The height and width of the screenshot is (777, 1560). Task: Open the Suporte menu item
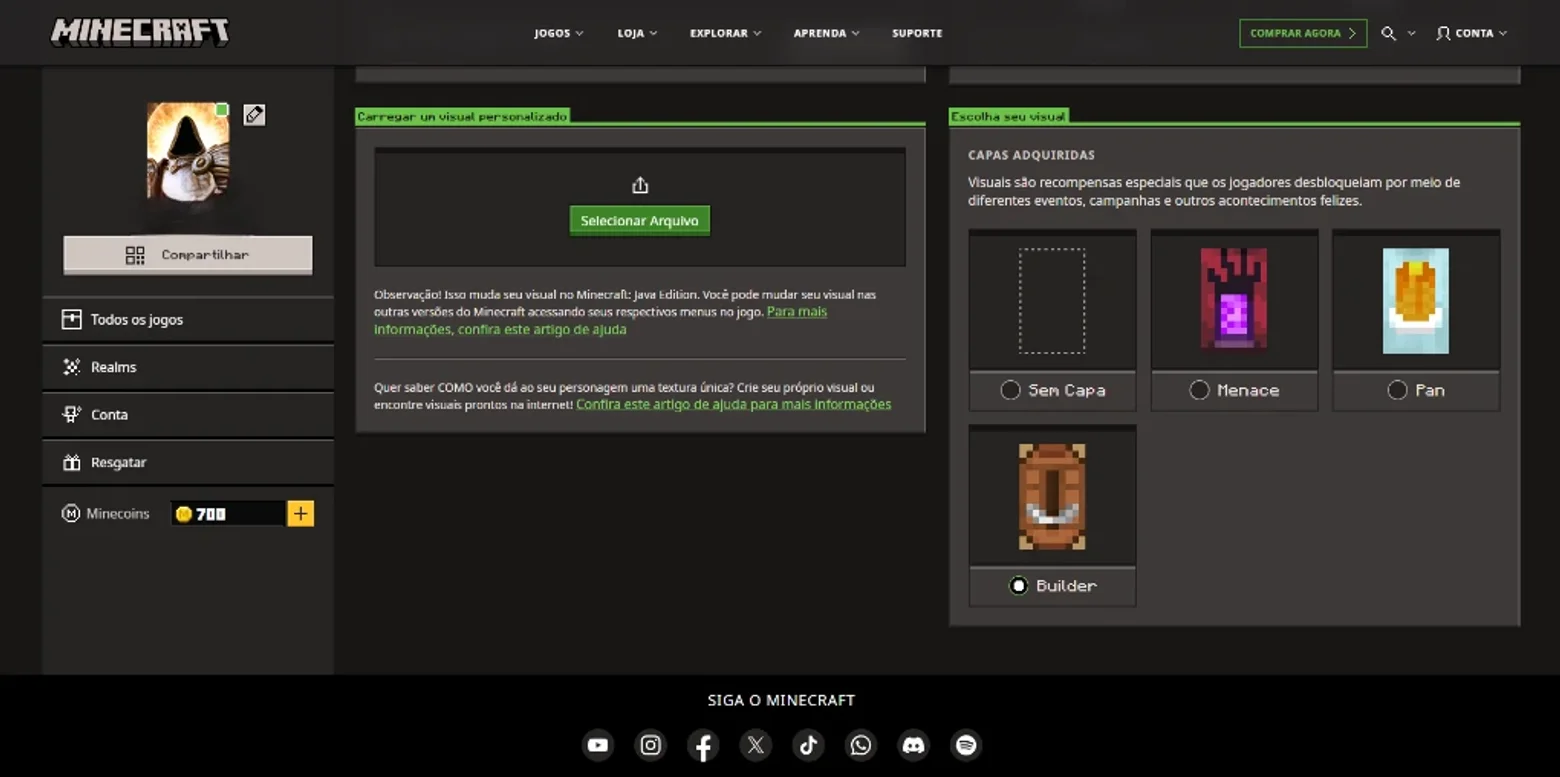917,33
